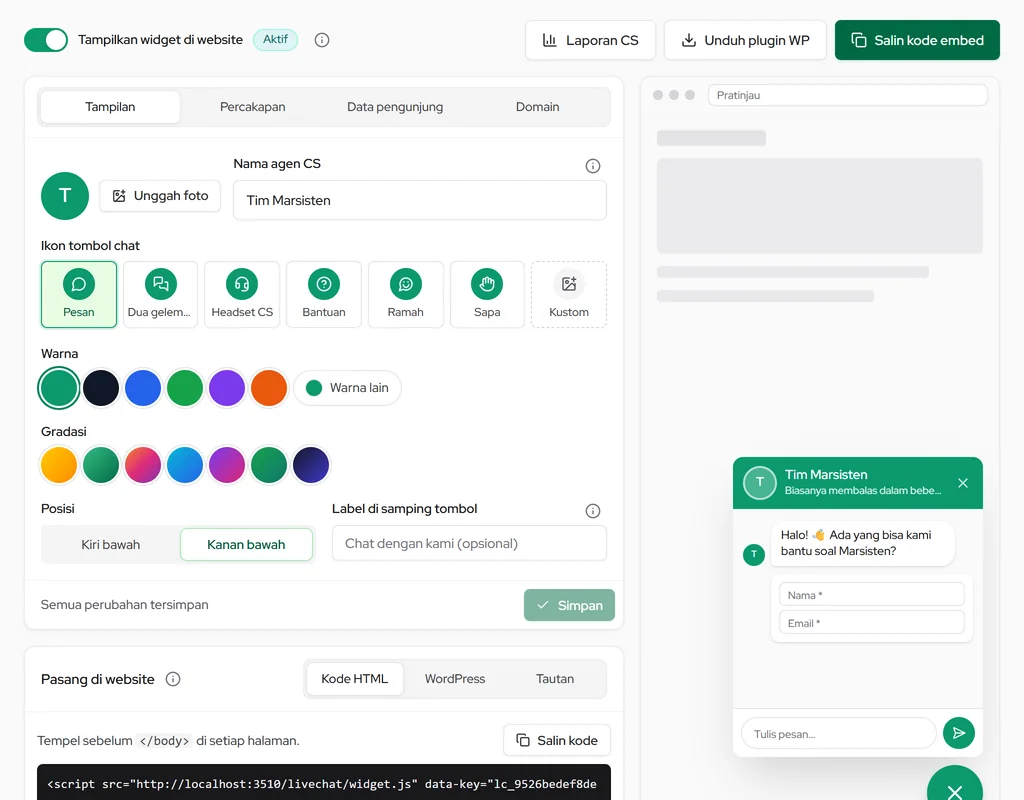Viewport: 1024px width, 800px height.
Task: Choose the blue Gradasi gradient
Action: 185,465
